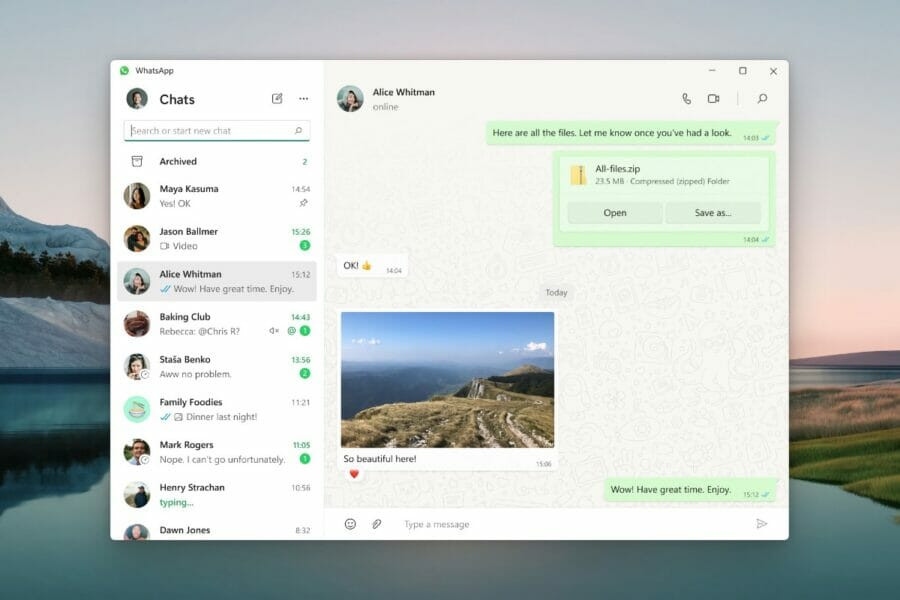
Task: Select the Alice Whitman chat in list
Action: point(217,281)
